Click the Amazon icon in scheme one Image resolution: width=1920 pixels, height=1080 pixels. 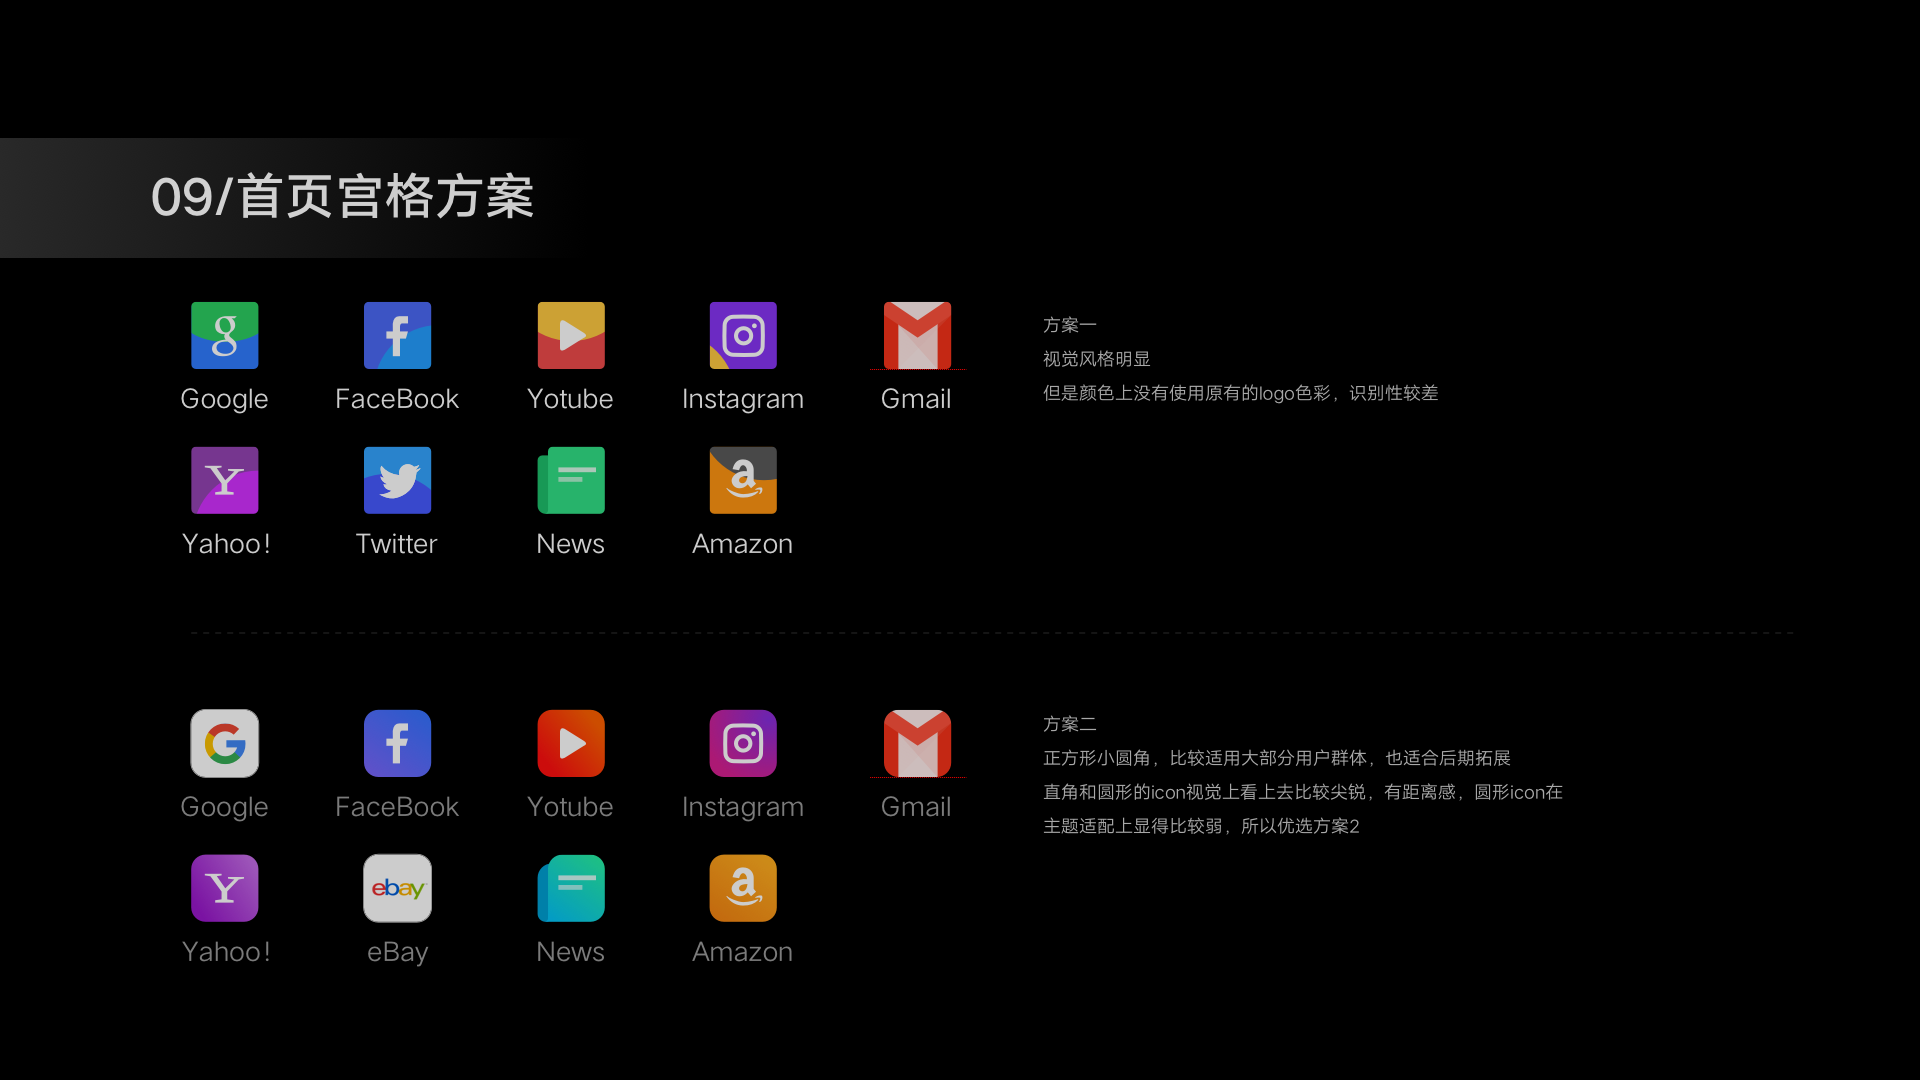[743, 480]
